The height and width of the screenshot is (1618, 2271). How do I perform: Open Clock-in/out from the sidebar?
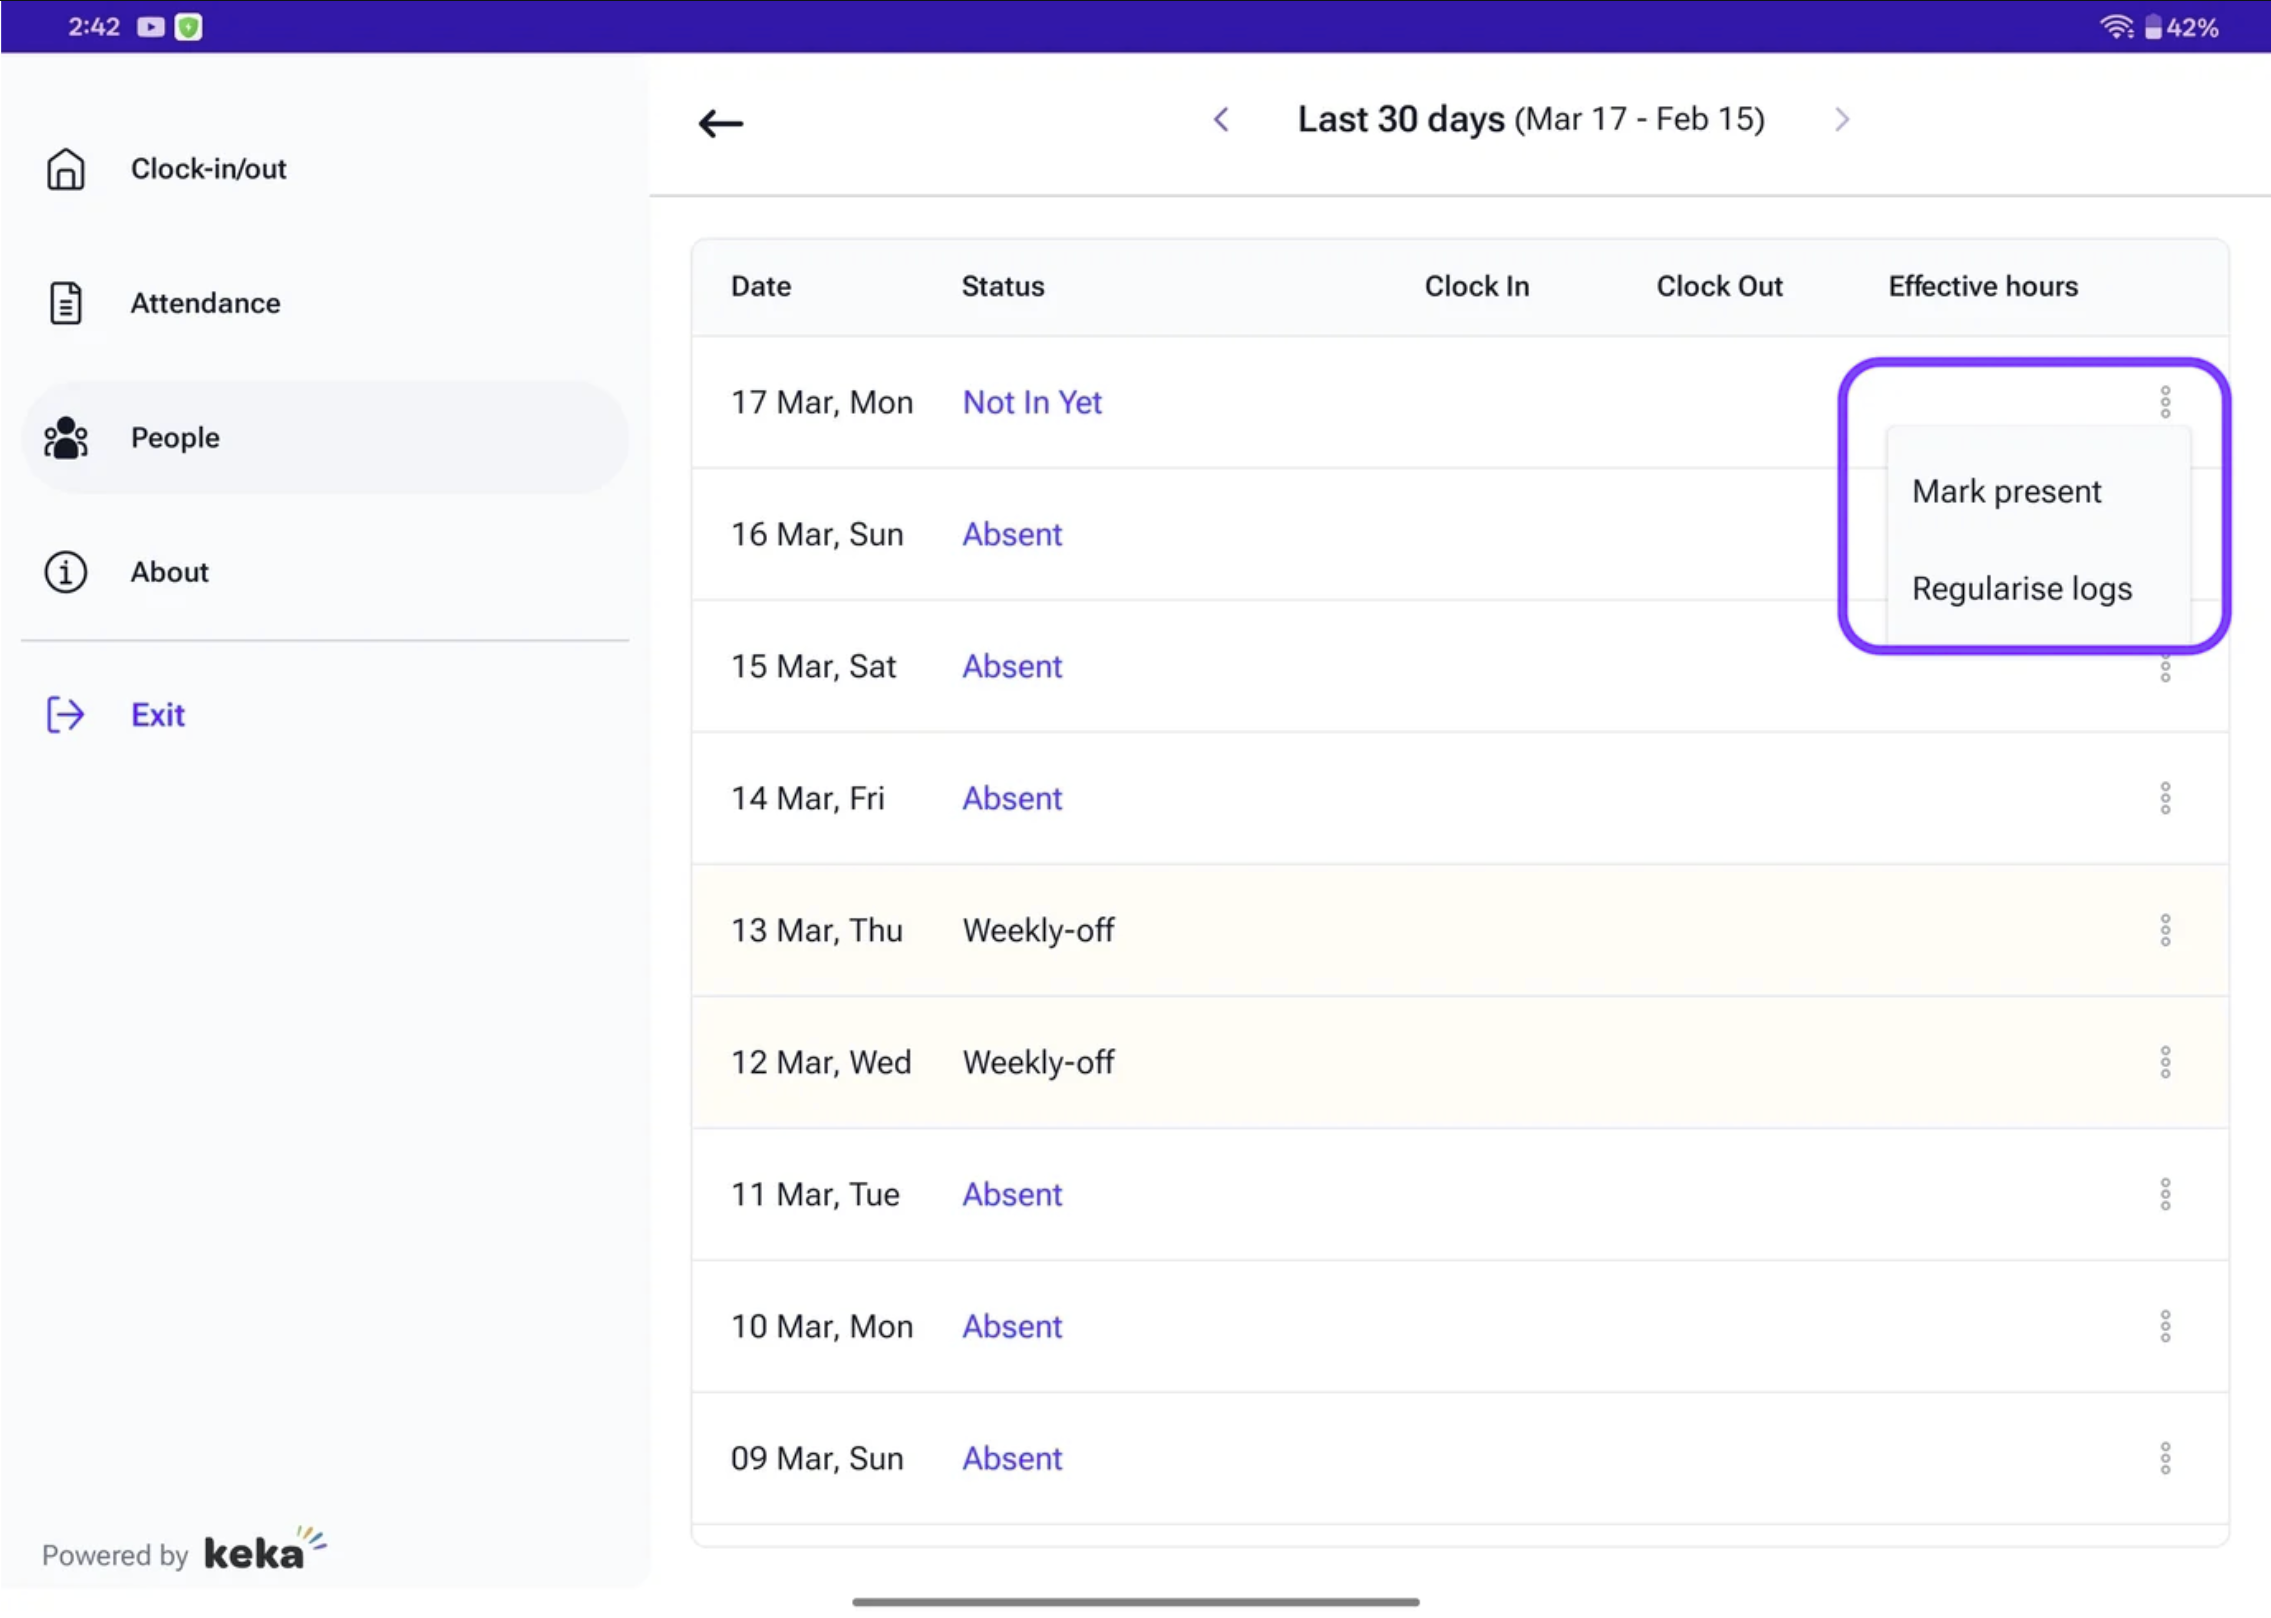tap(208, 168)
